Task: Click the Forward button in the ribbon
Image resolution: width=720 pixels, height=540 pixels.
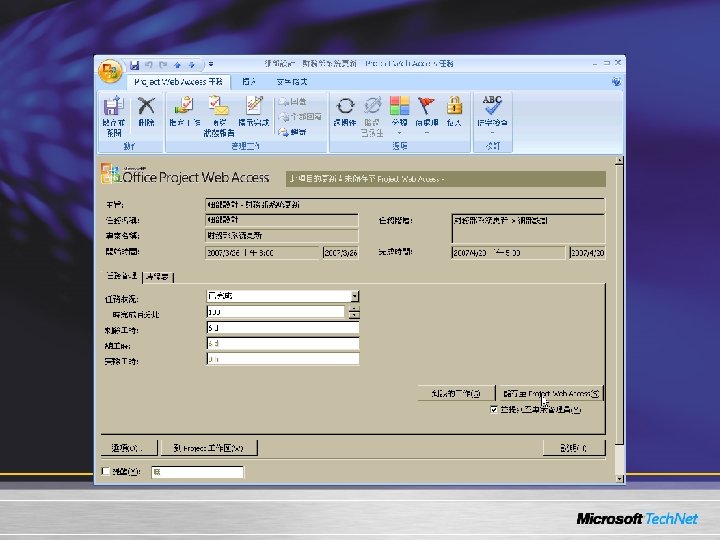Action: coord(292,132)
